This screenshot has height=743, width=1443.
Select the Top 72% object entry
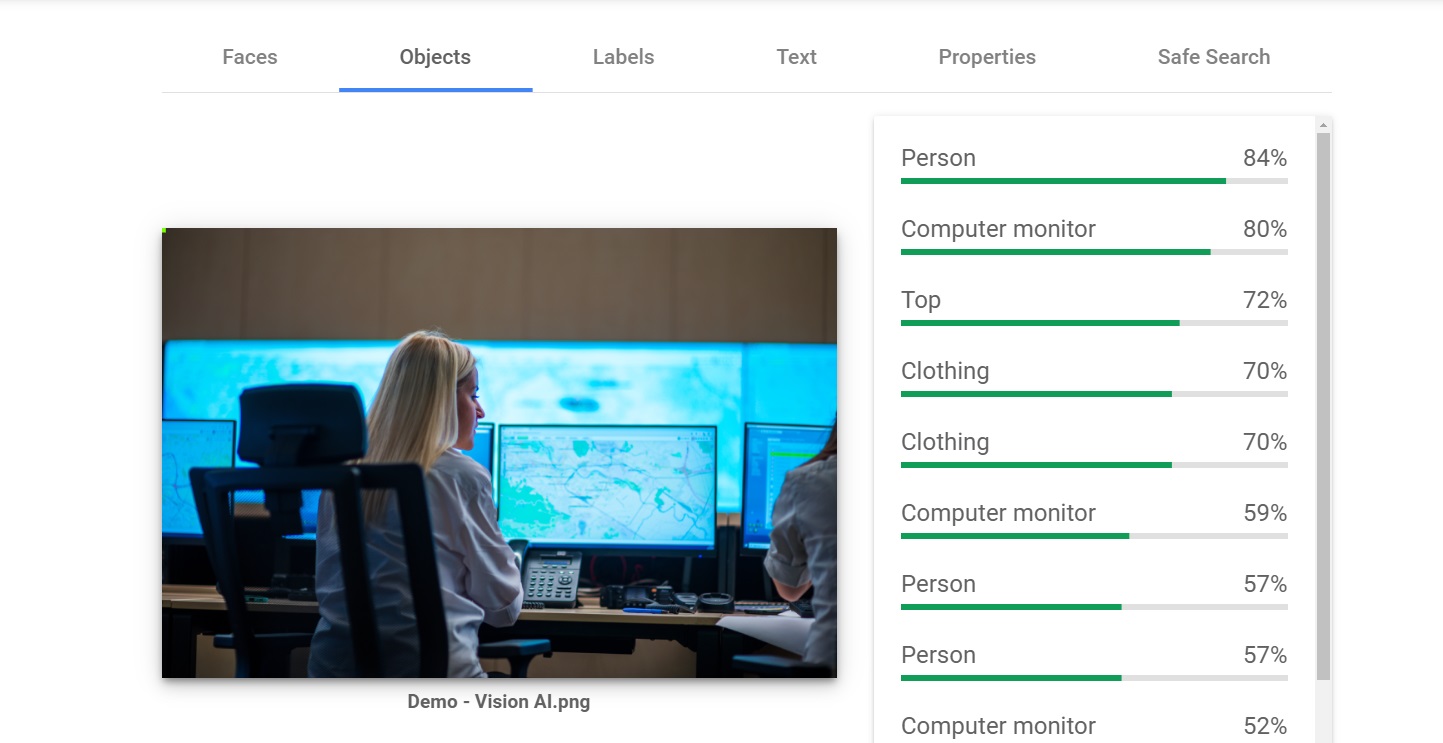1093,301
